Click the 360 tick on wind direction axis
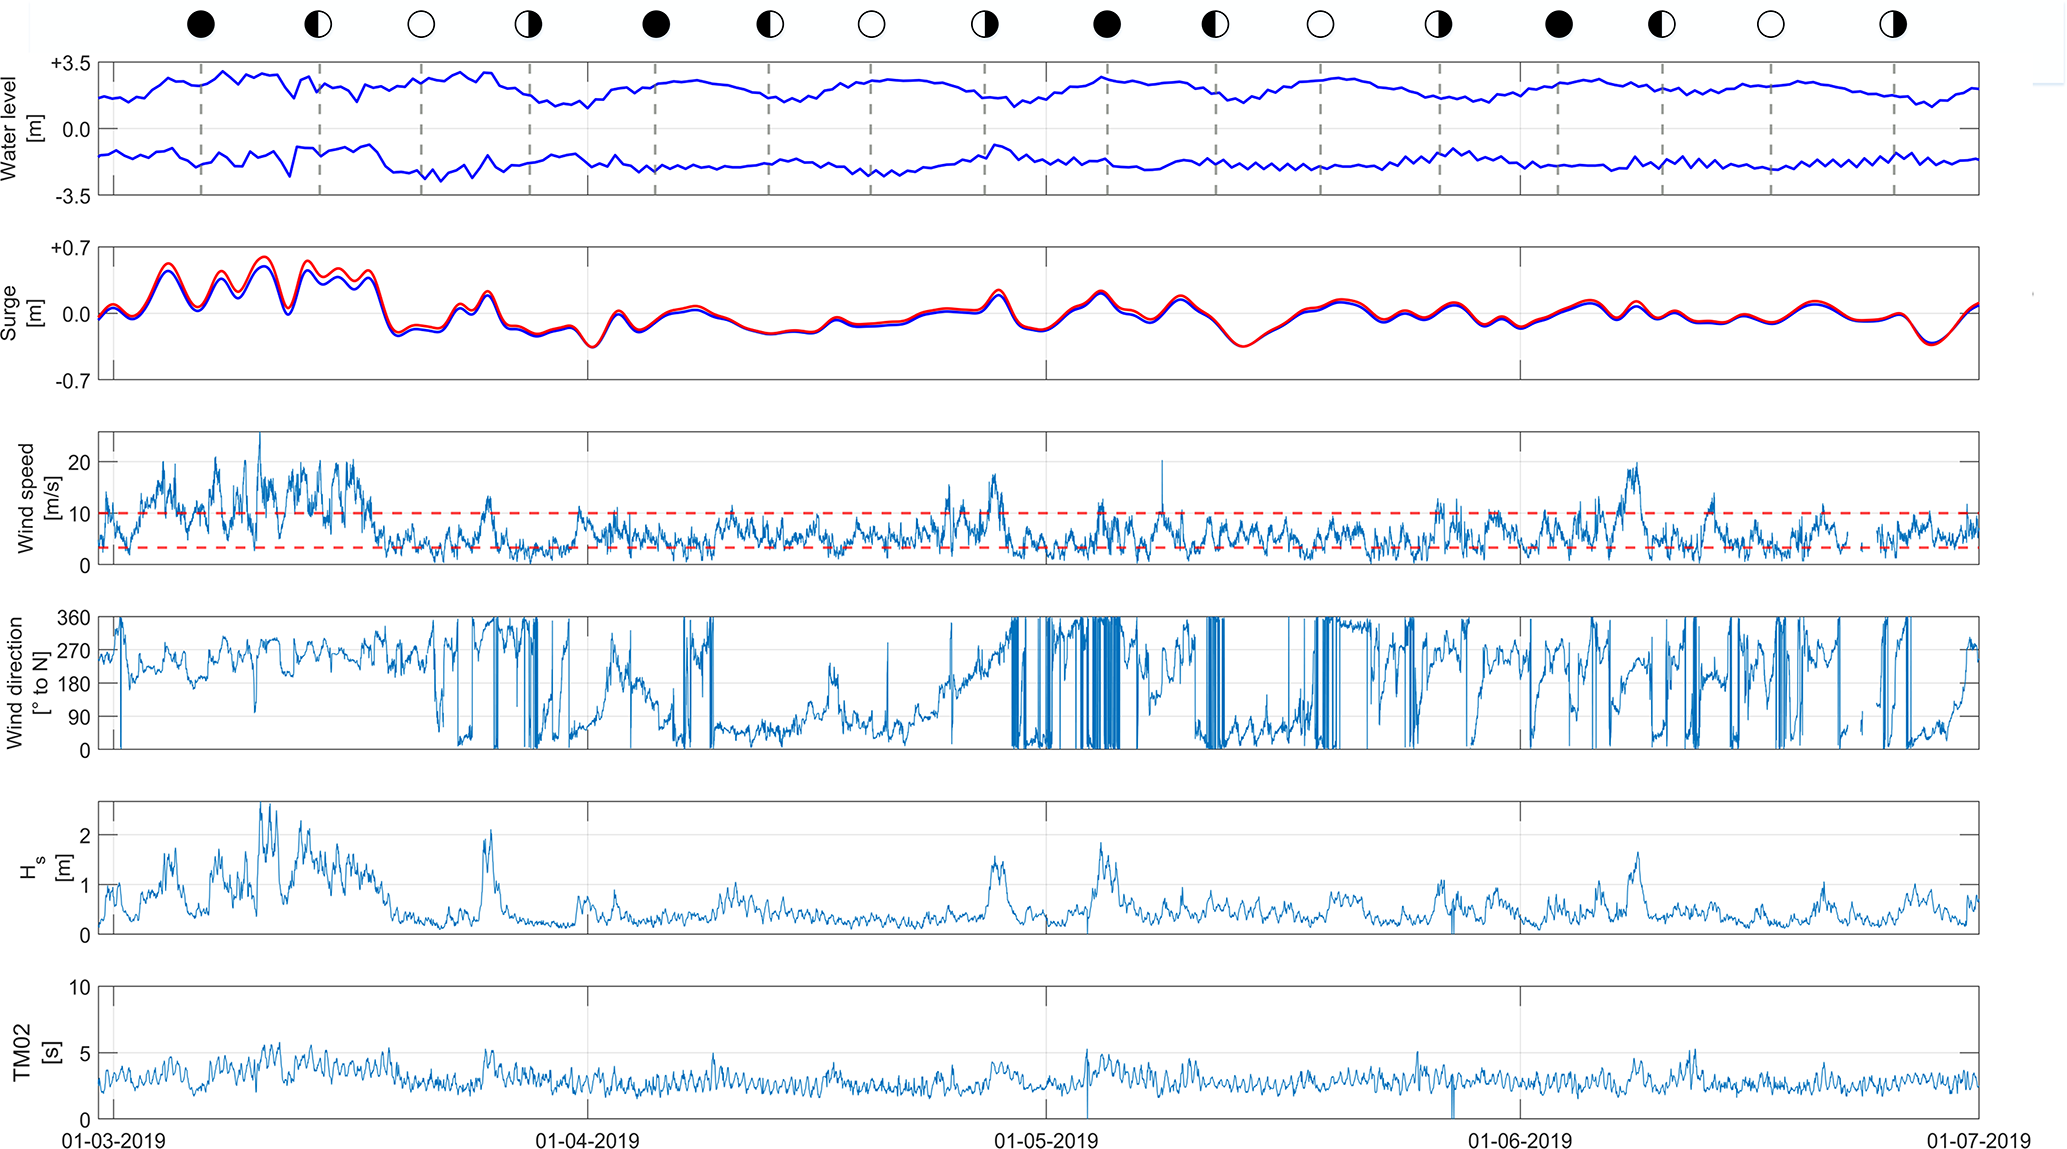 [73, 619]
